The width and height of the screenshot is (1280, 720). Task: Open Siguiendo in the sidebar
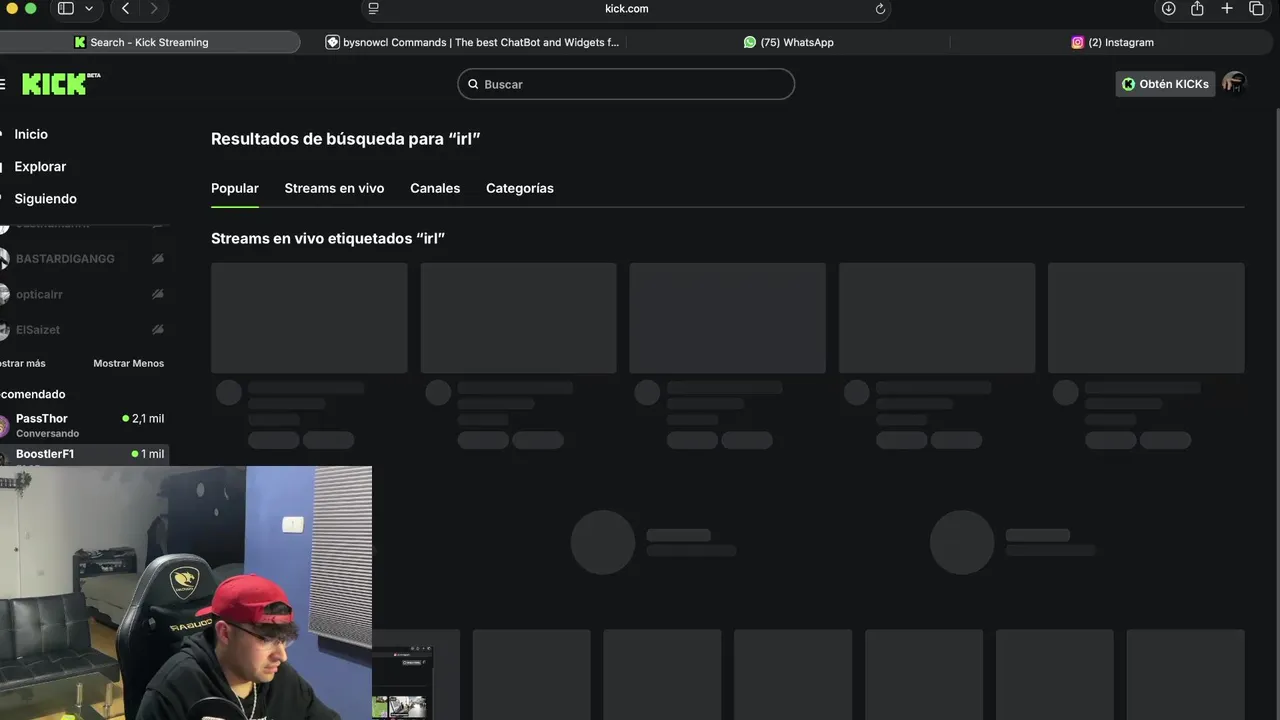pos(45,198)
